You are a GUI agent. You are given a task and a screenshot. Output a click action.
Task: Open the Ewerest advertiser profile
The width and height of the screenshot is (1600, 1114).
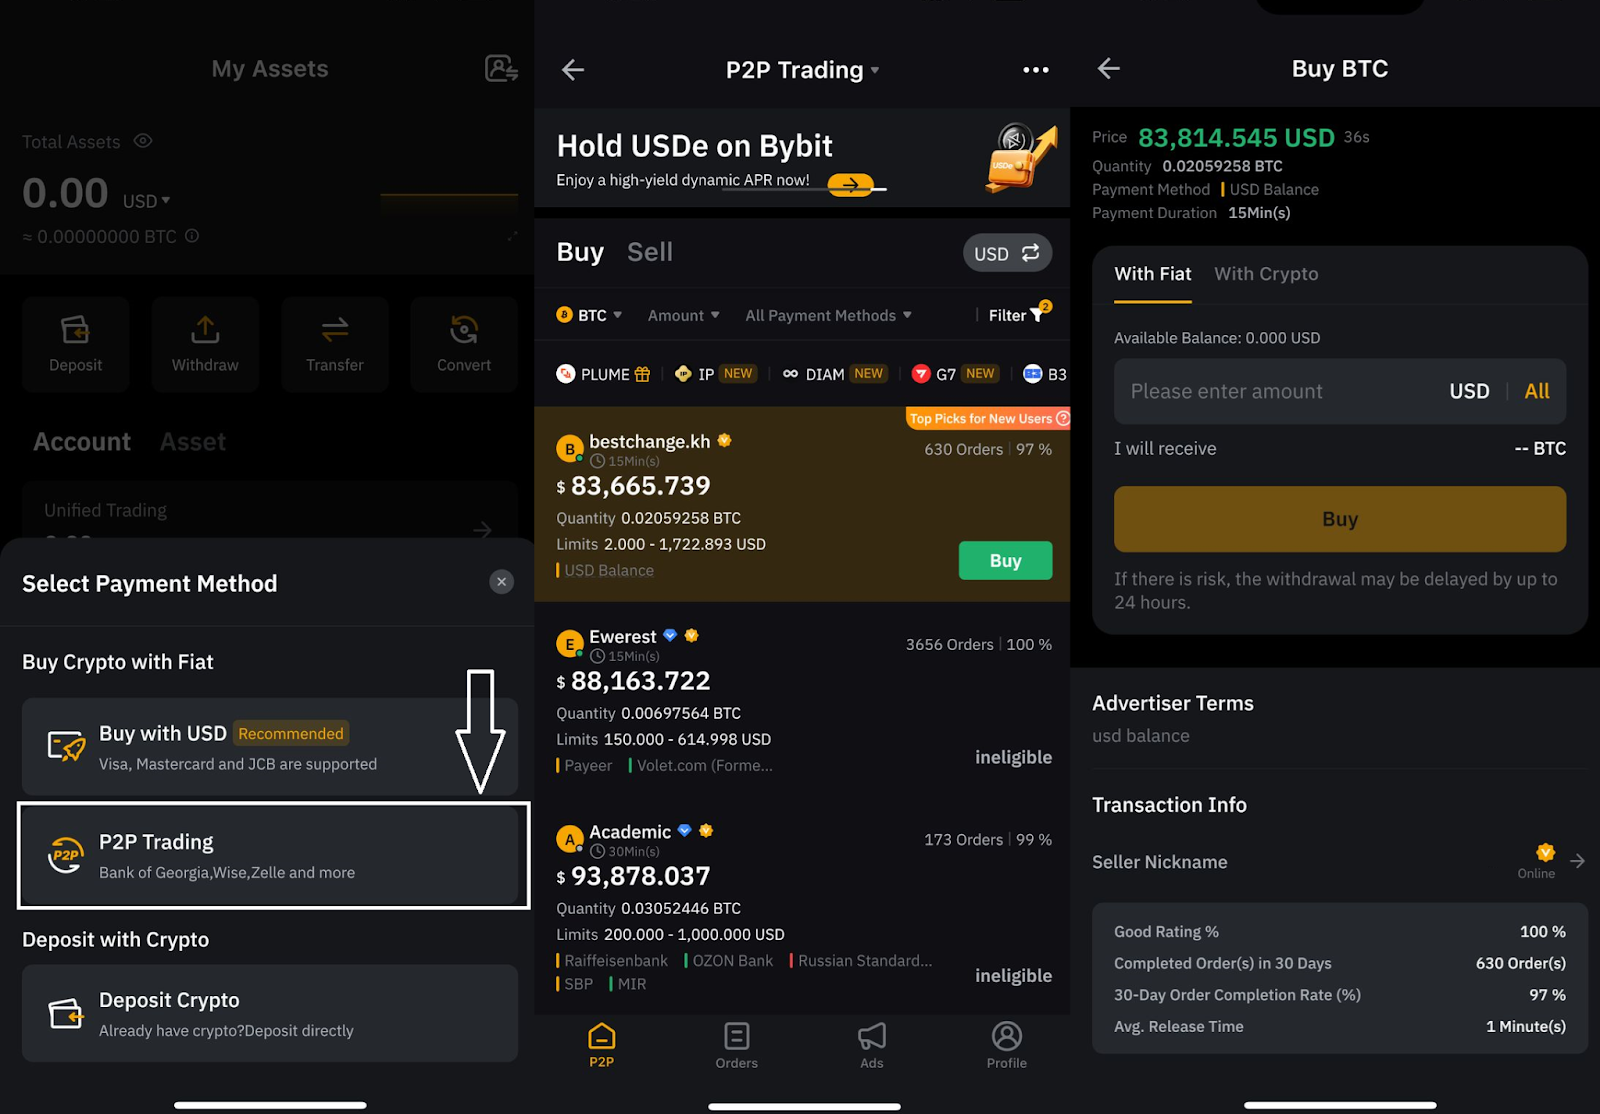click(x=623, y=636)
